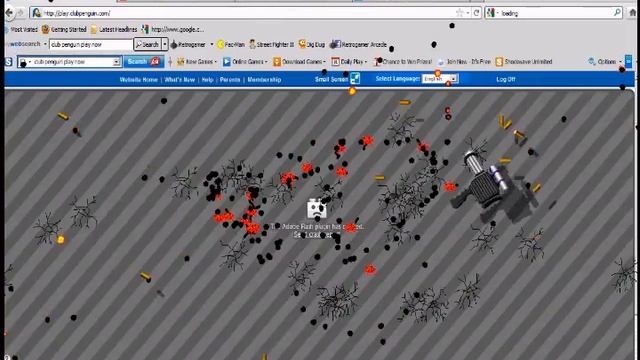
Task: Click the penguin site icon in address bar
Action: 37,13
